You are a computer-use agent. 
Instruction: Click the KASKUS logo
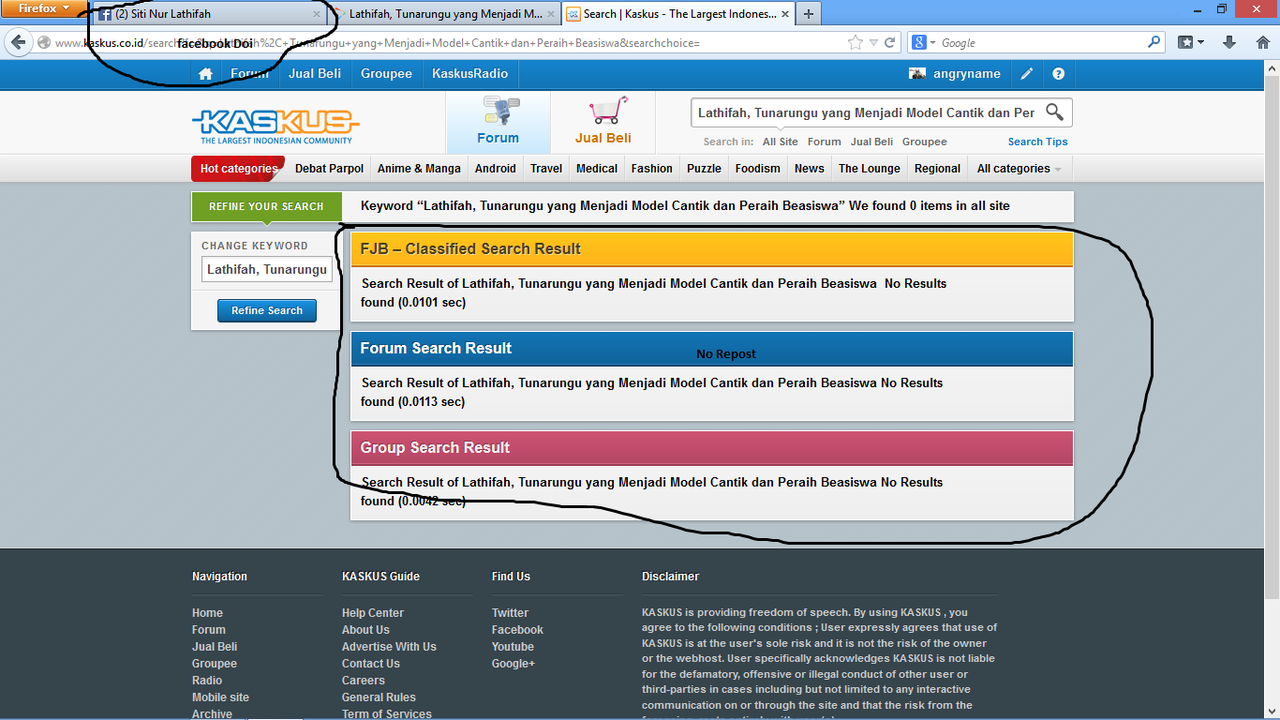pyautogui.click(x=275, y=127)
